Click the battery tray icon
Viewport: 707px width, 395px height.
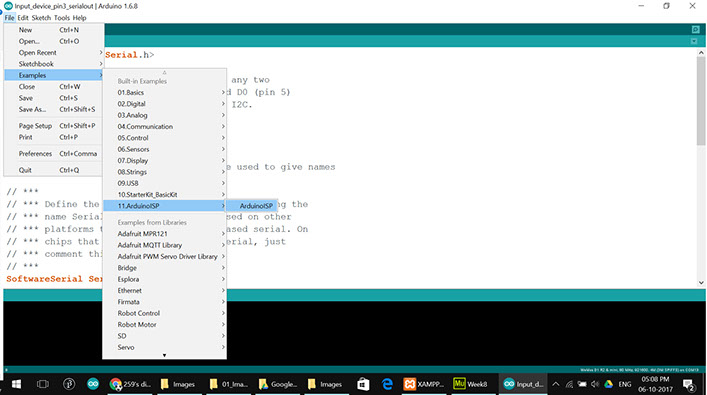coord(582,384)
